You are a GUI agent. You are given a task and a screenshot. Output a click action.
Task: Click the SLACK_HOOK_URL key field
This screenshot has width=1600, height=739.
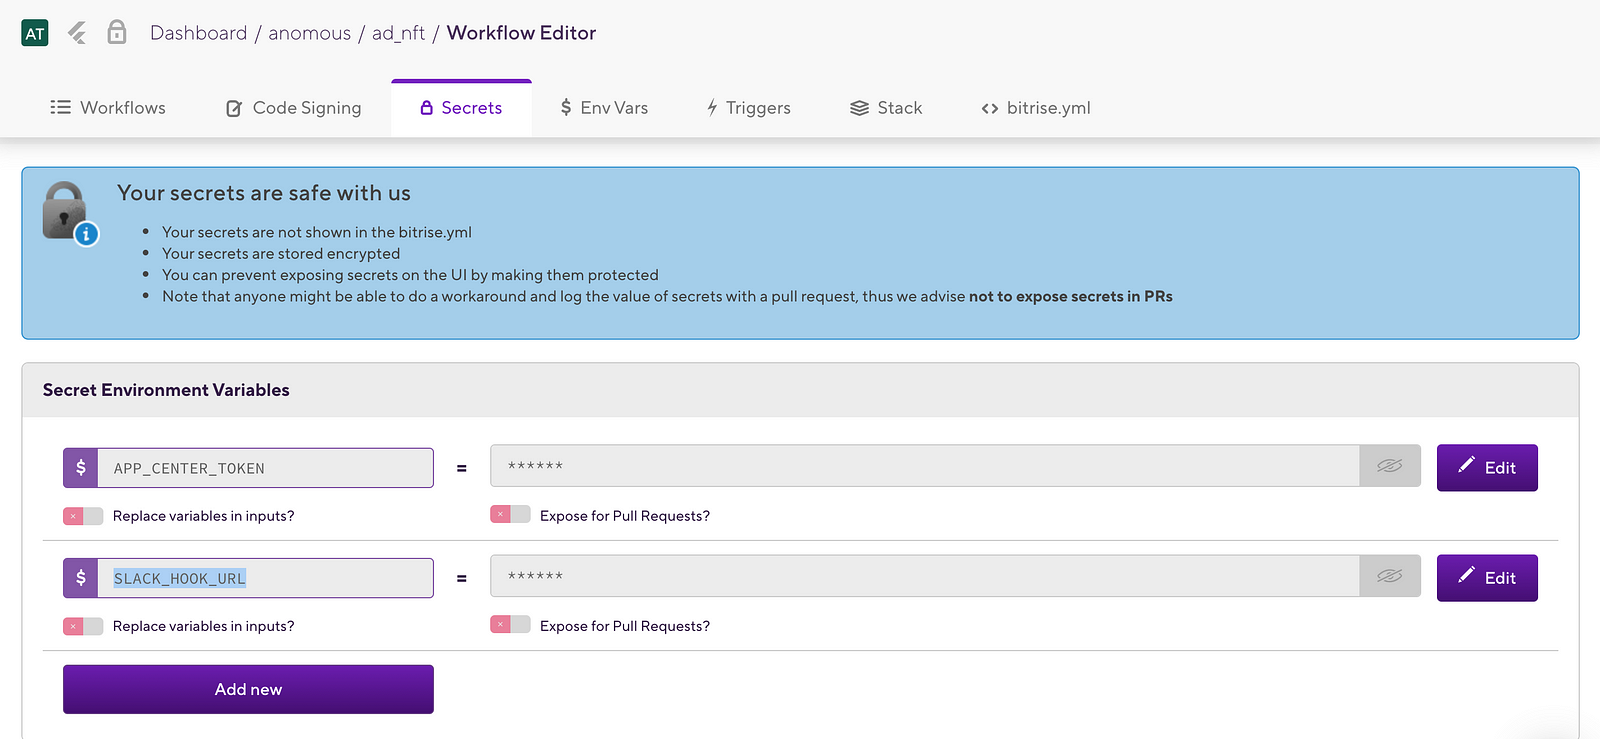(265, 578)
